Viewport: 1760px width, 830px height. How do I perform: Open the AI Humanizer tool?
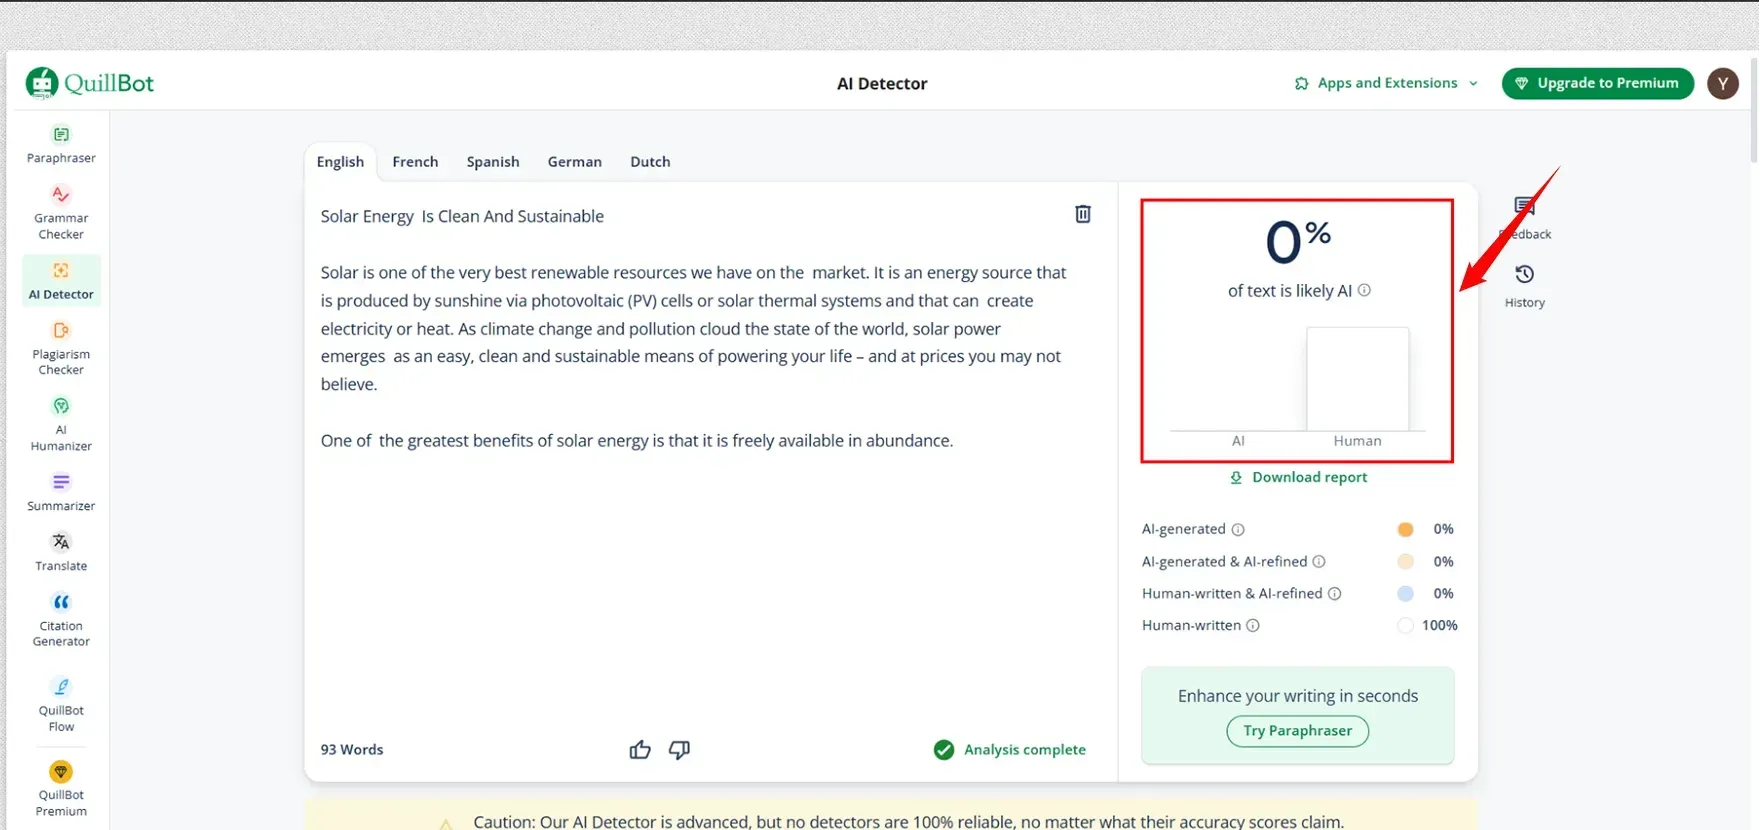click(x=61, y=424)
